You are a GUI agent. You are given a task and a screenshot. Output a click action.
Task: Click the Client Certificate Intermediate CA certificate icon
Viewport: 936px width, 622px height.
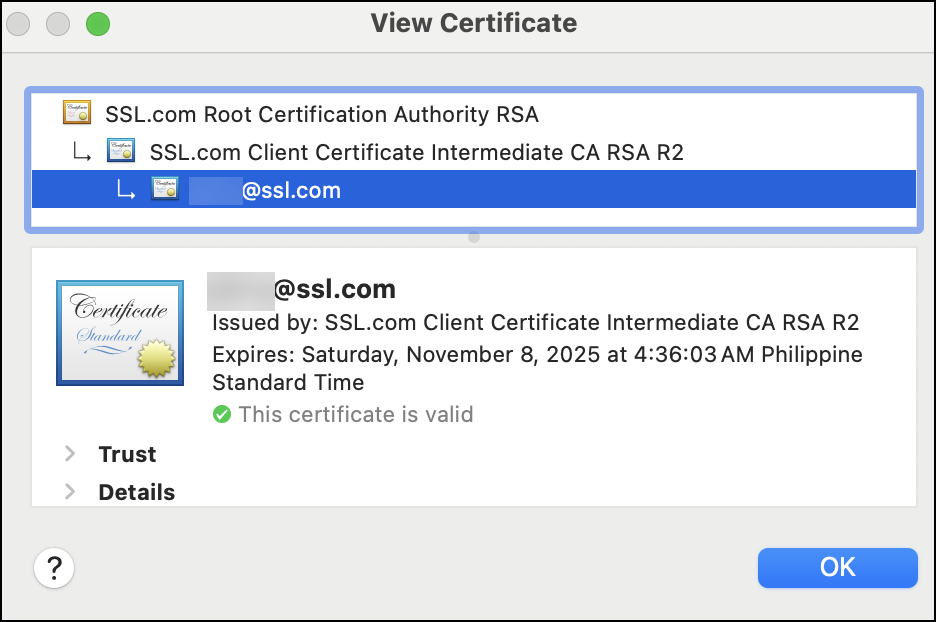coord(121,151)
